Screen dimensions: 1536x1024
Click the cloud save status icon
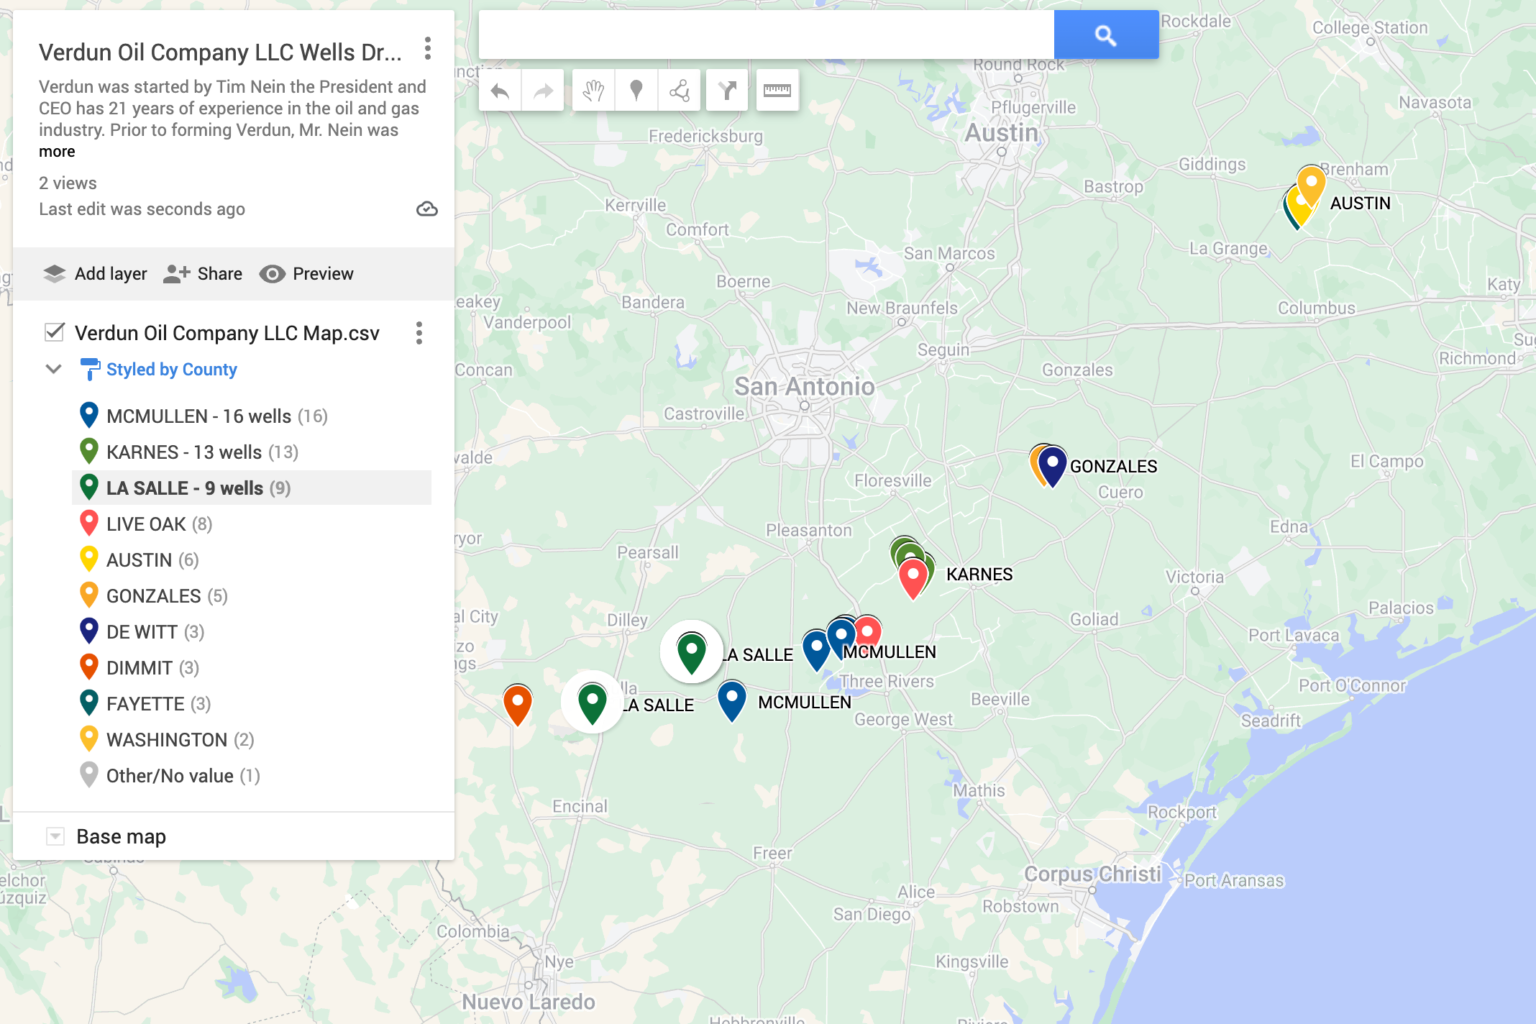tap(427, 209)
